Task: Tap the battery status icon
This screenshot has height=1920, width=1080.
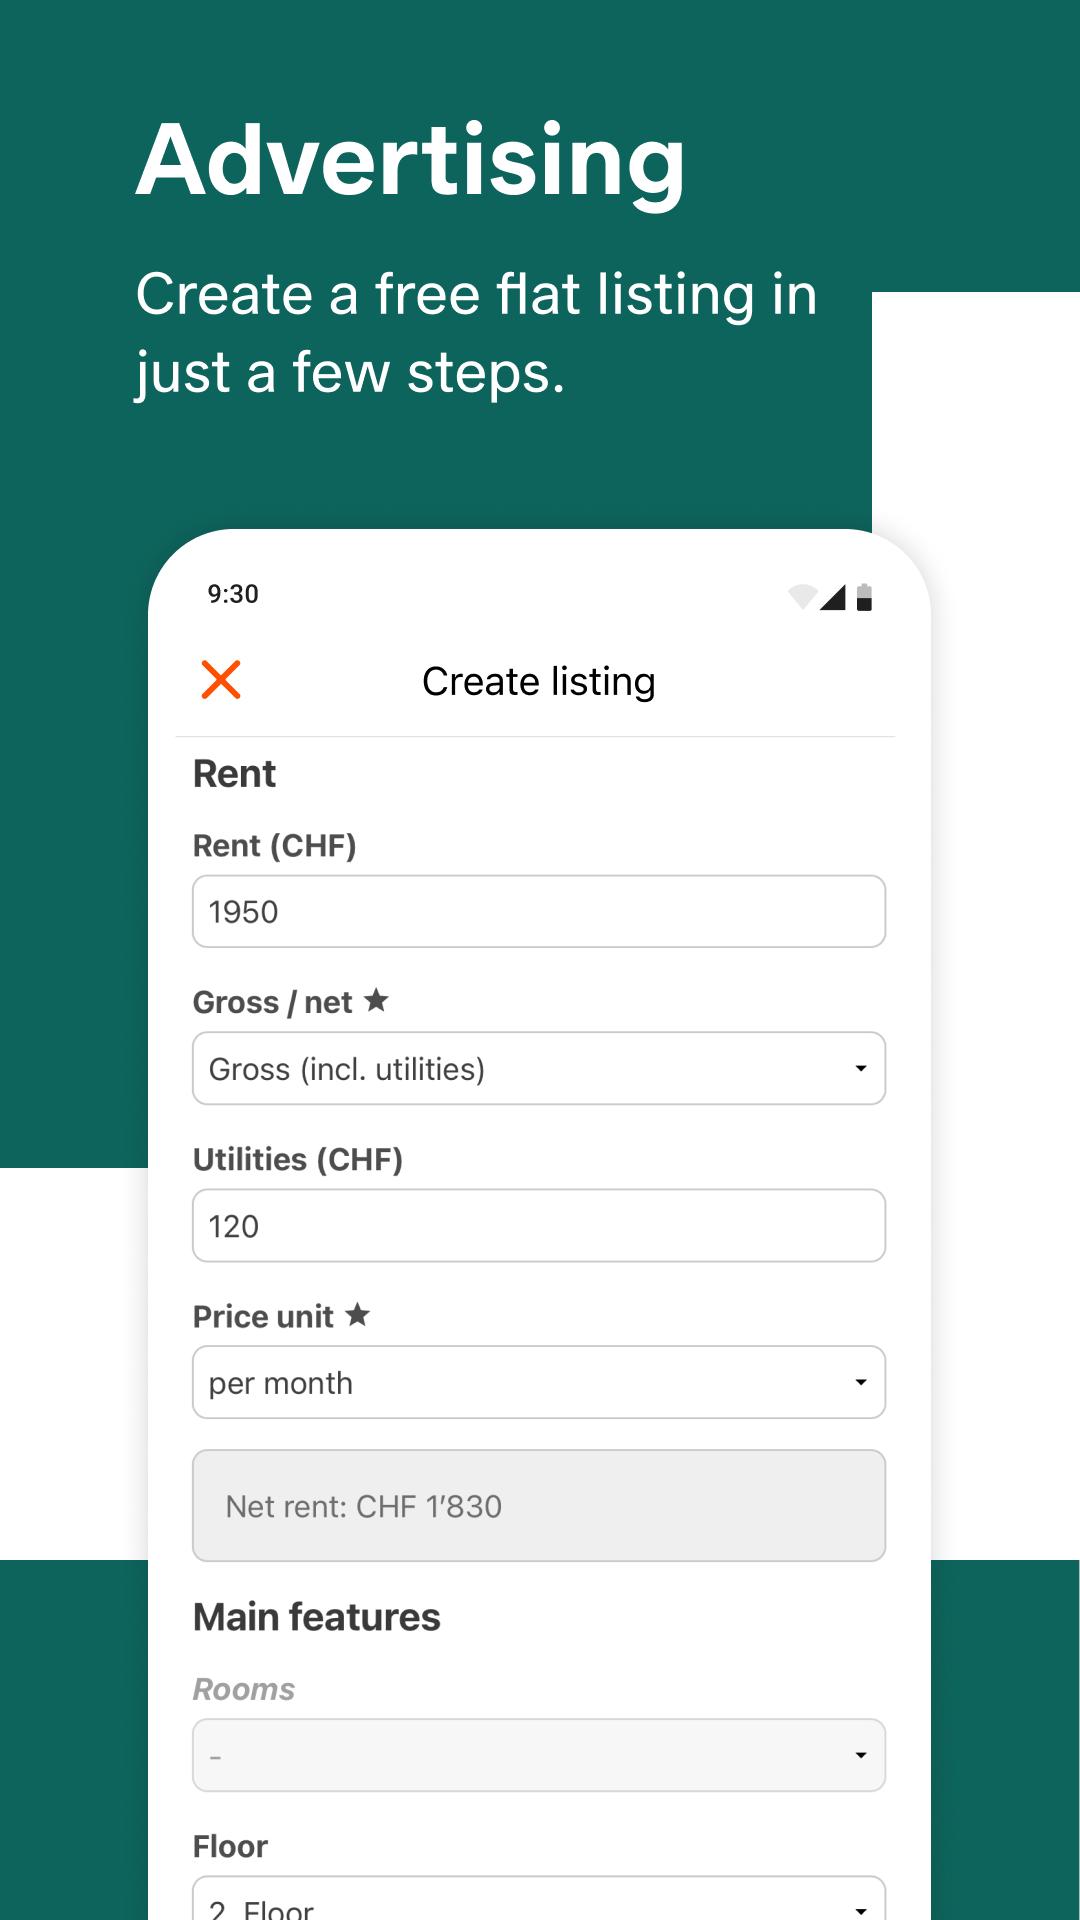Action: click(865, 597)
